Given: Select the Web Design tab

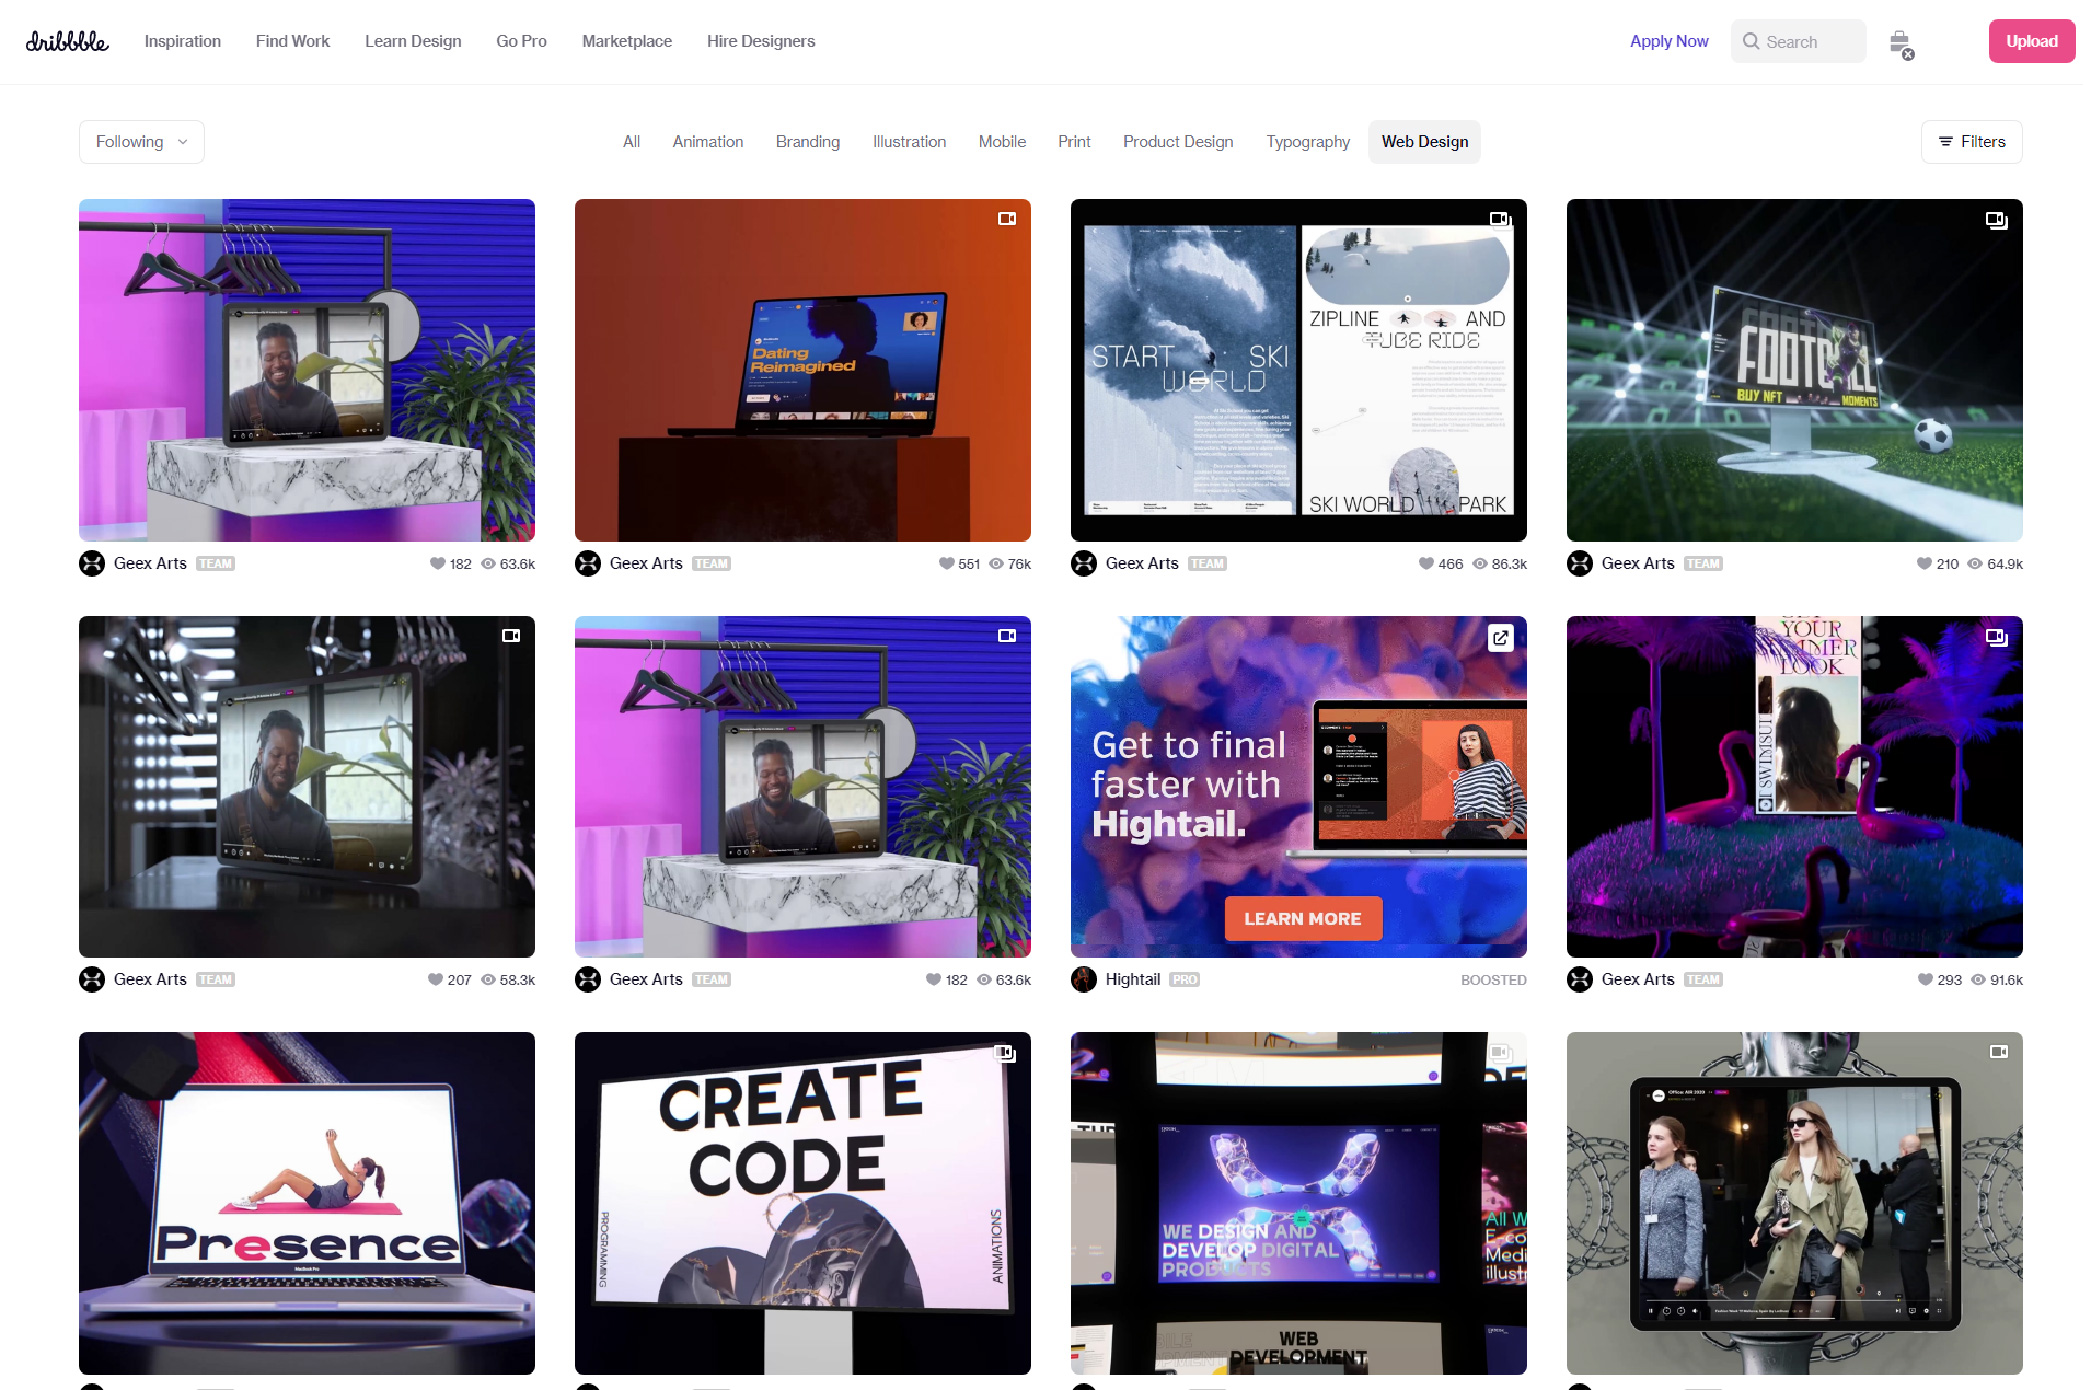Looking at the screenshot, I should 1425,141.
